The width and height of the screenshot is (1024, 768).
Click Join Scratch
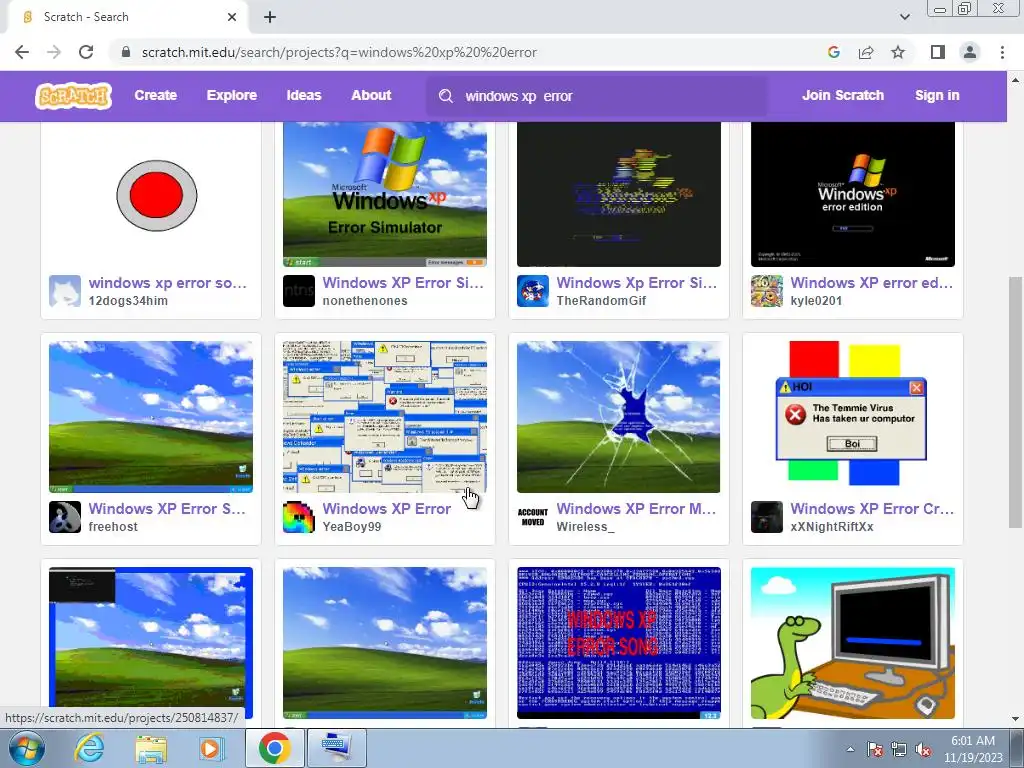click(842, 95)
